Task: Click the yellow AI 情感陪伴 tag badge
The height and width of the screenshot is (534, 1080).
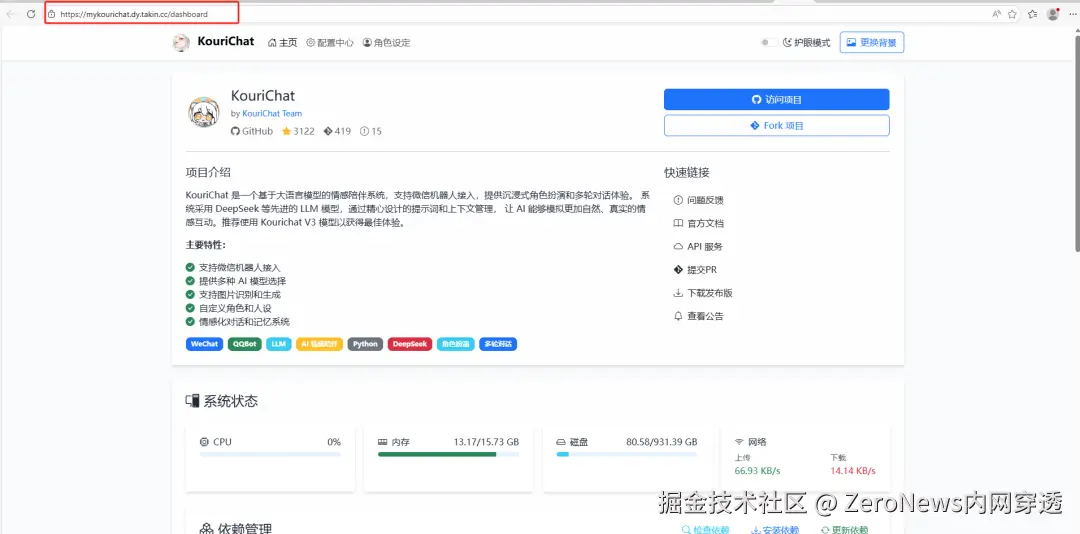Action: pos(320,344)
